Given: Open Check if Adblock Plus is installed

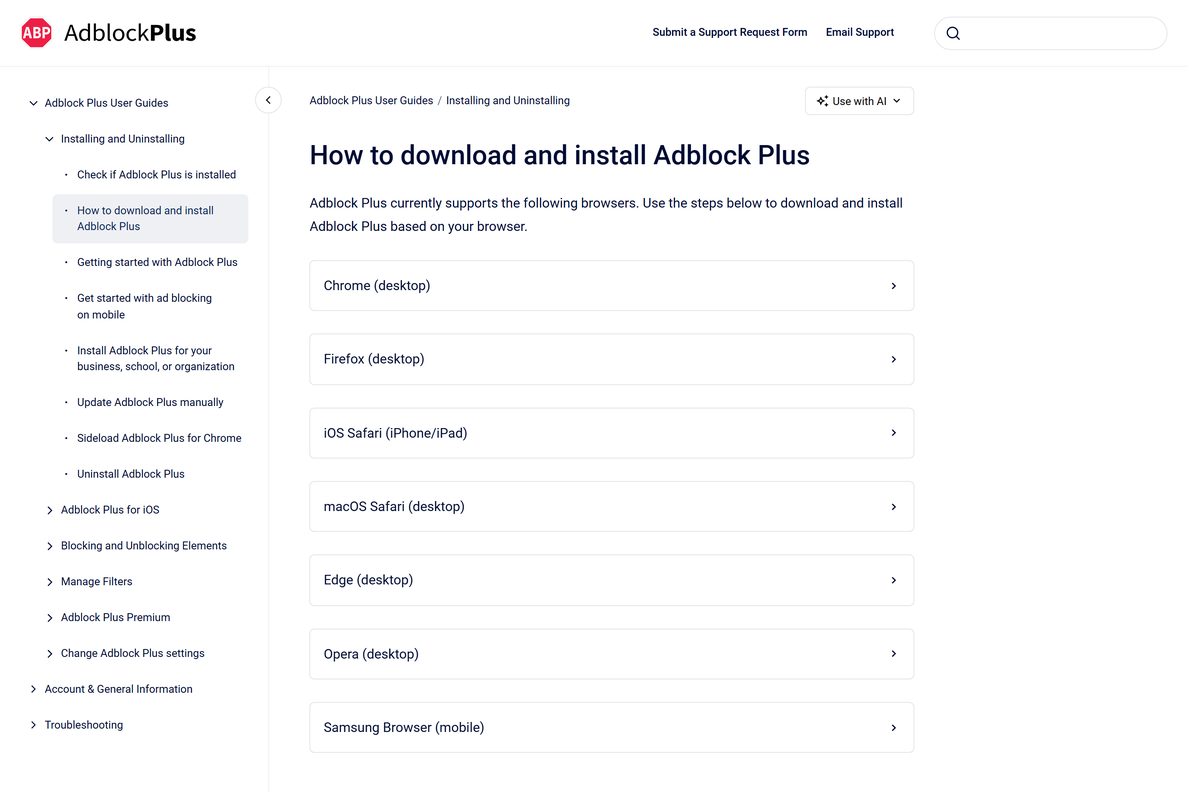Looking at the screenshot, I should click(156, 174).
